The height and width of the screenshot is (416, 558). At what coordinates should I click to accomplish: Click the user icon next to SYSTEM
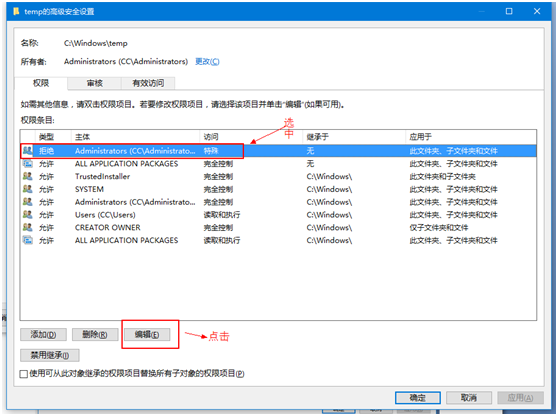27,189
